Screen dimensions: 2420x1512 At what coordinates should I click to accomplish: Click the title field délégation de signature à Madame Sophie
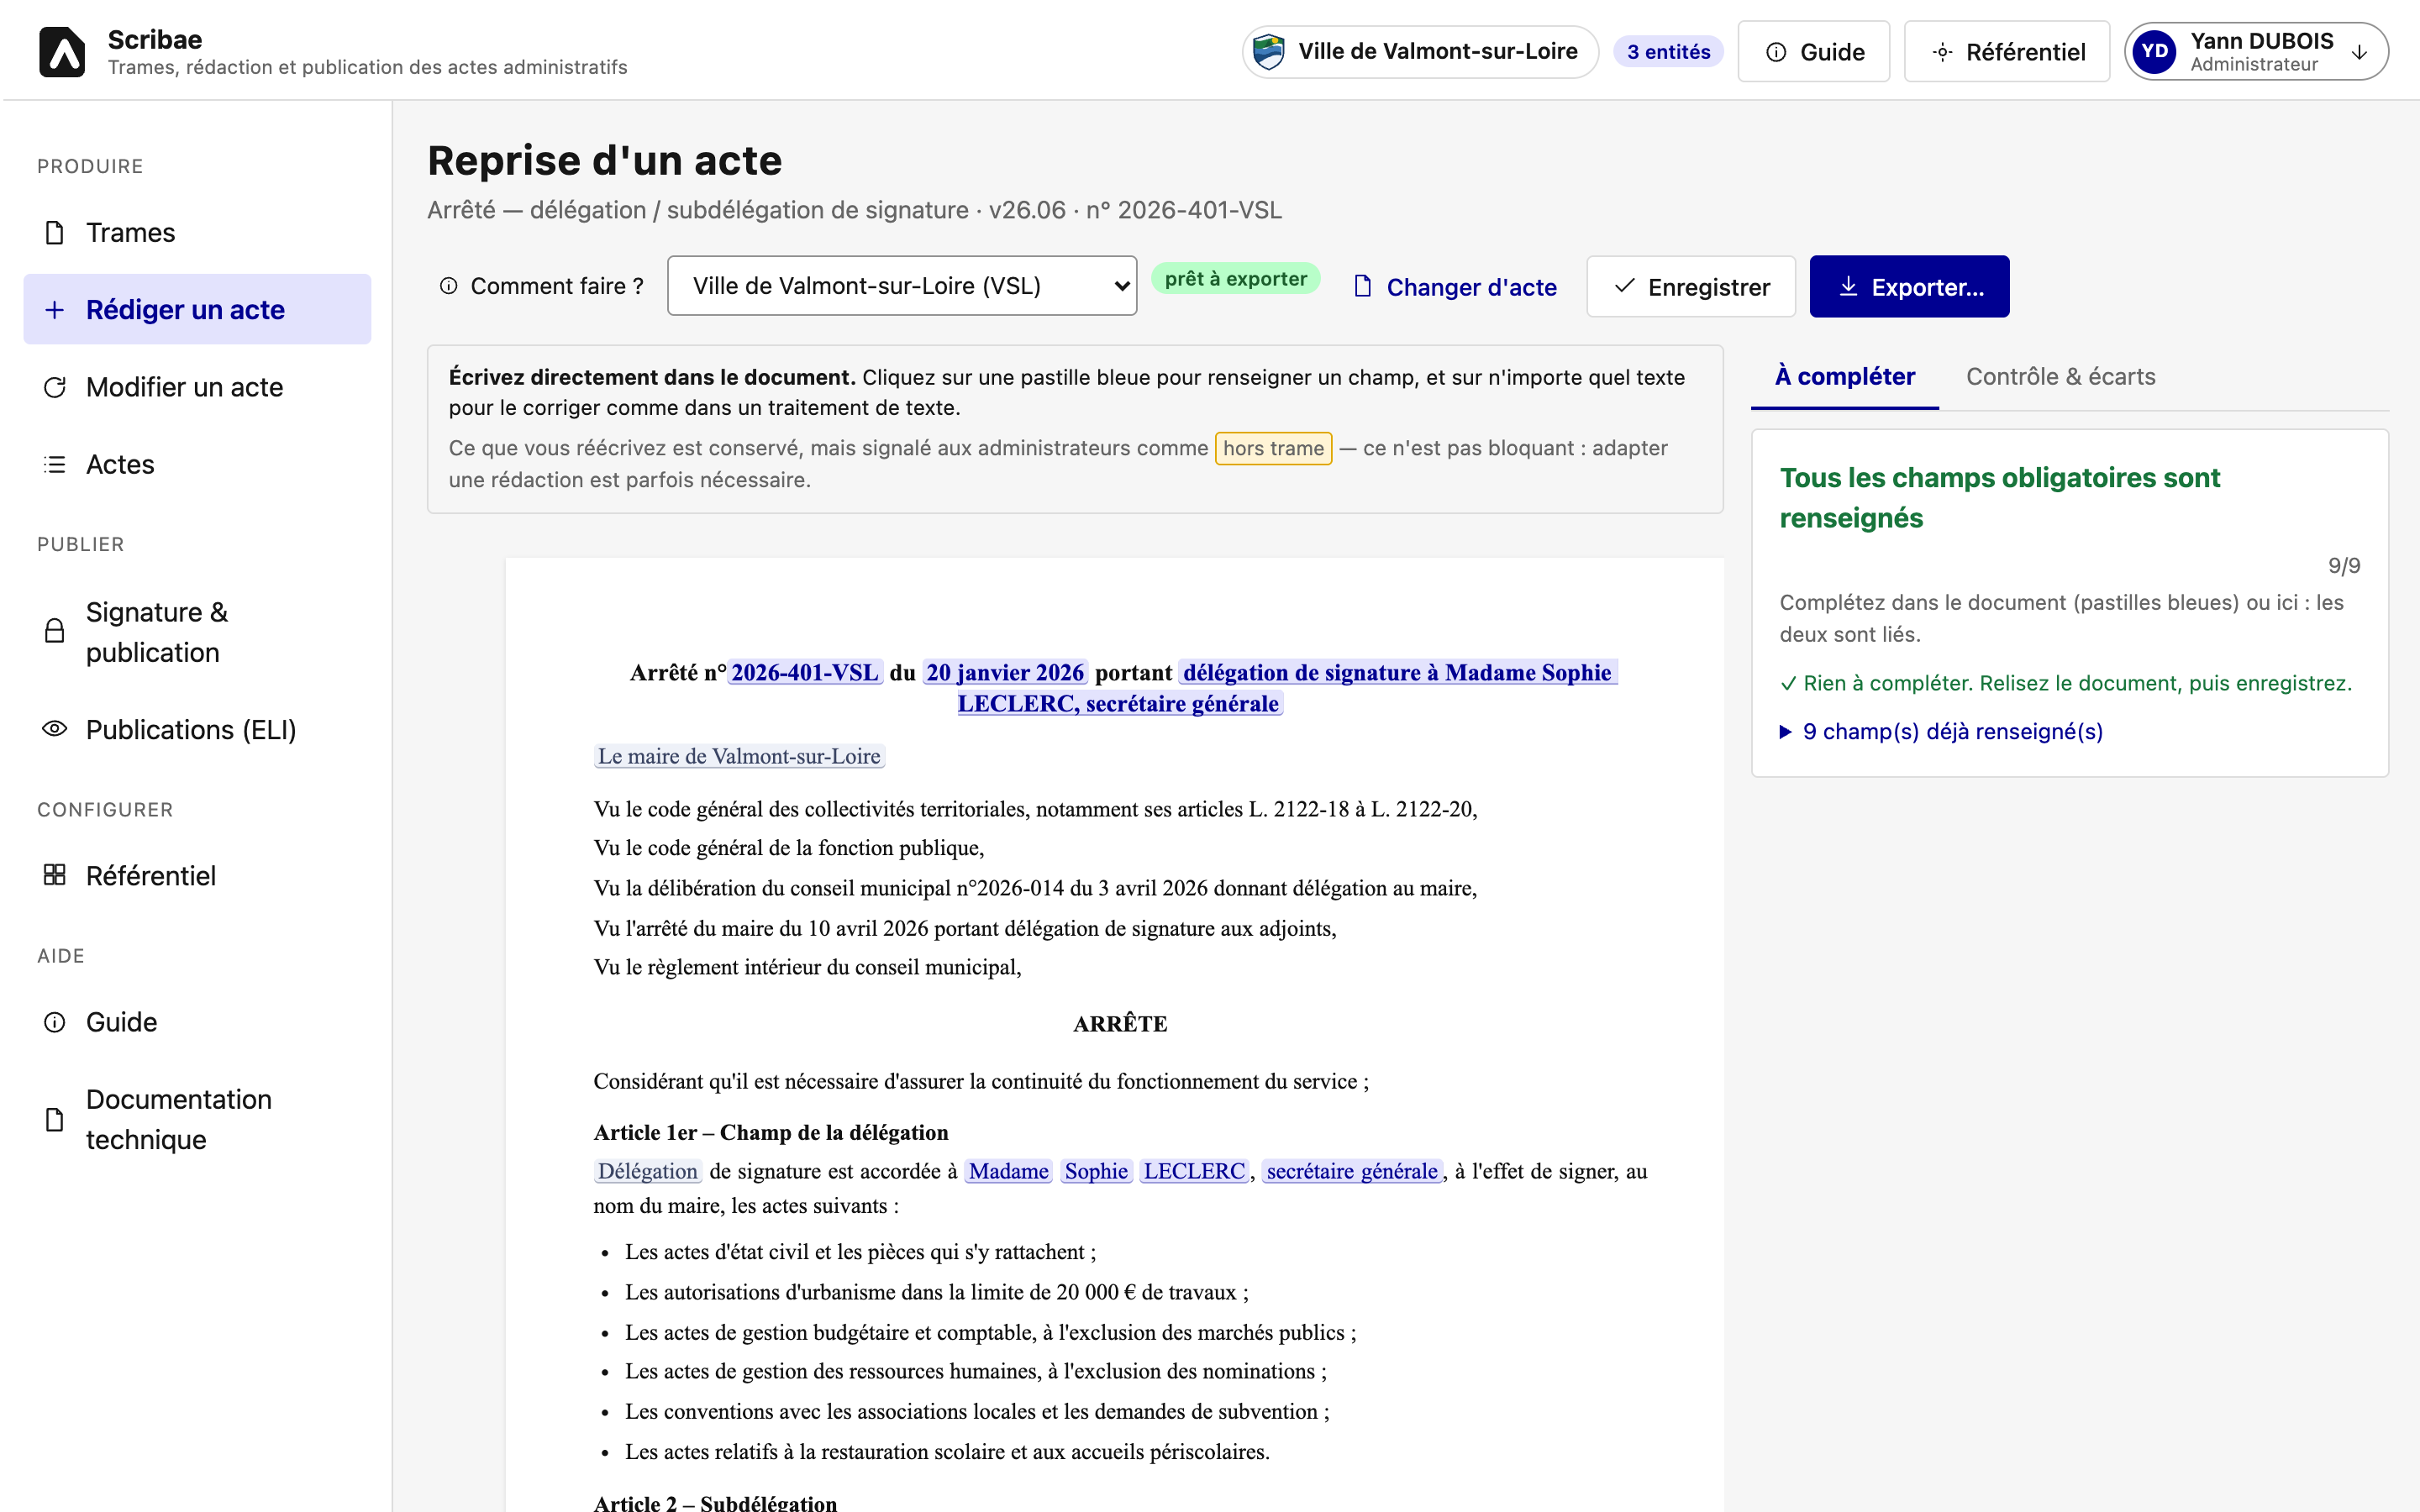click(1397, 672)
